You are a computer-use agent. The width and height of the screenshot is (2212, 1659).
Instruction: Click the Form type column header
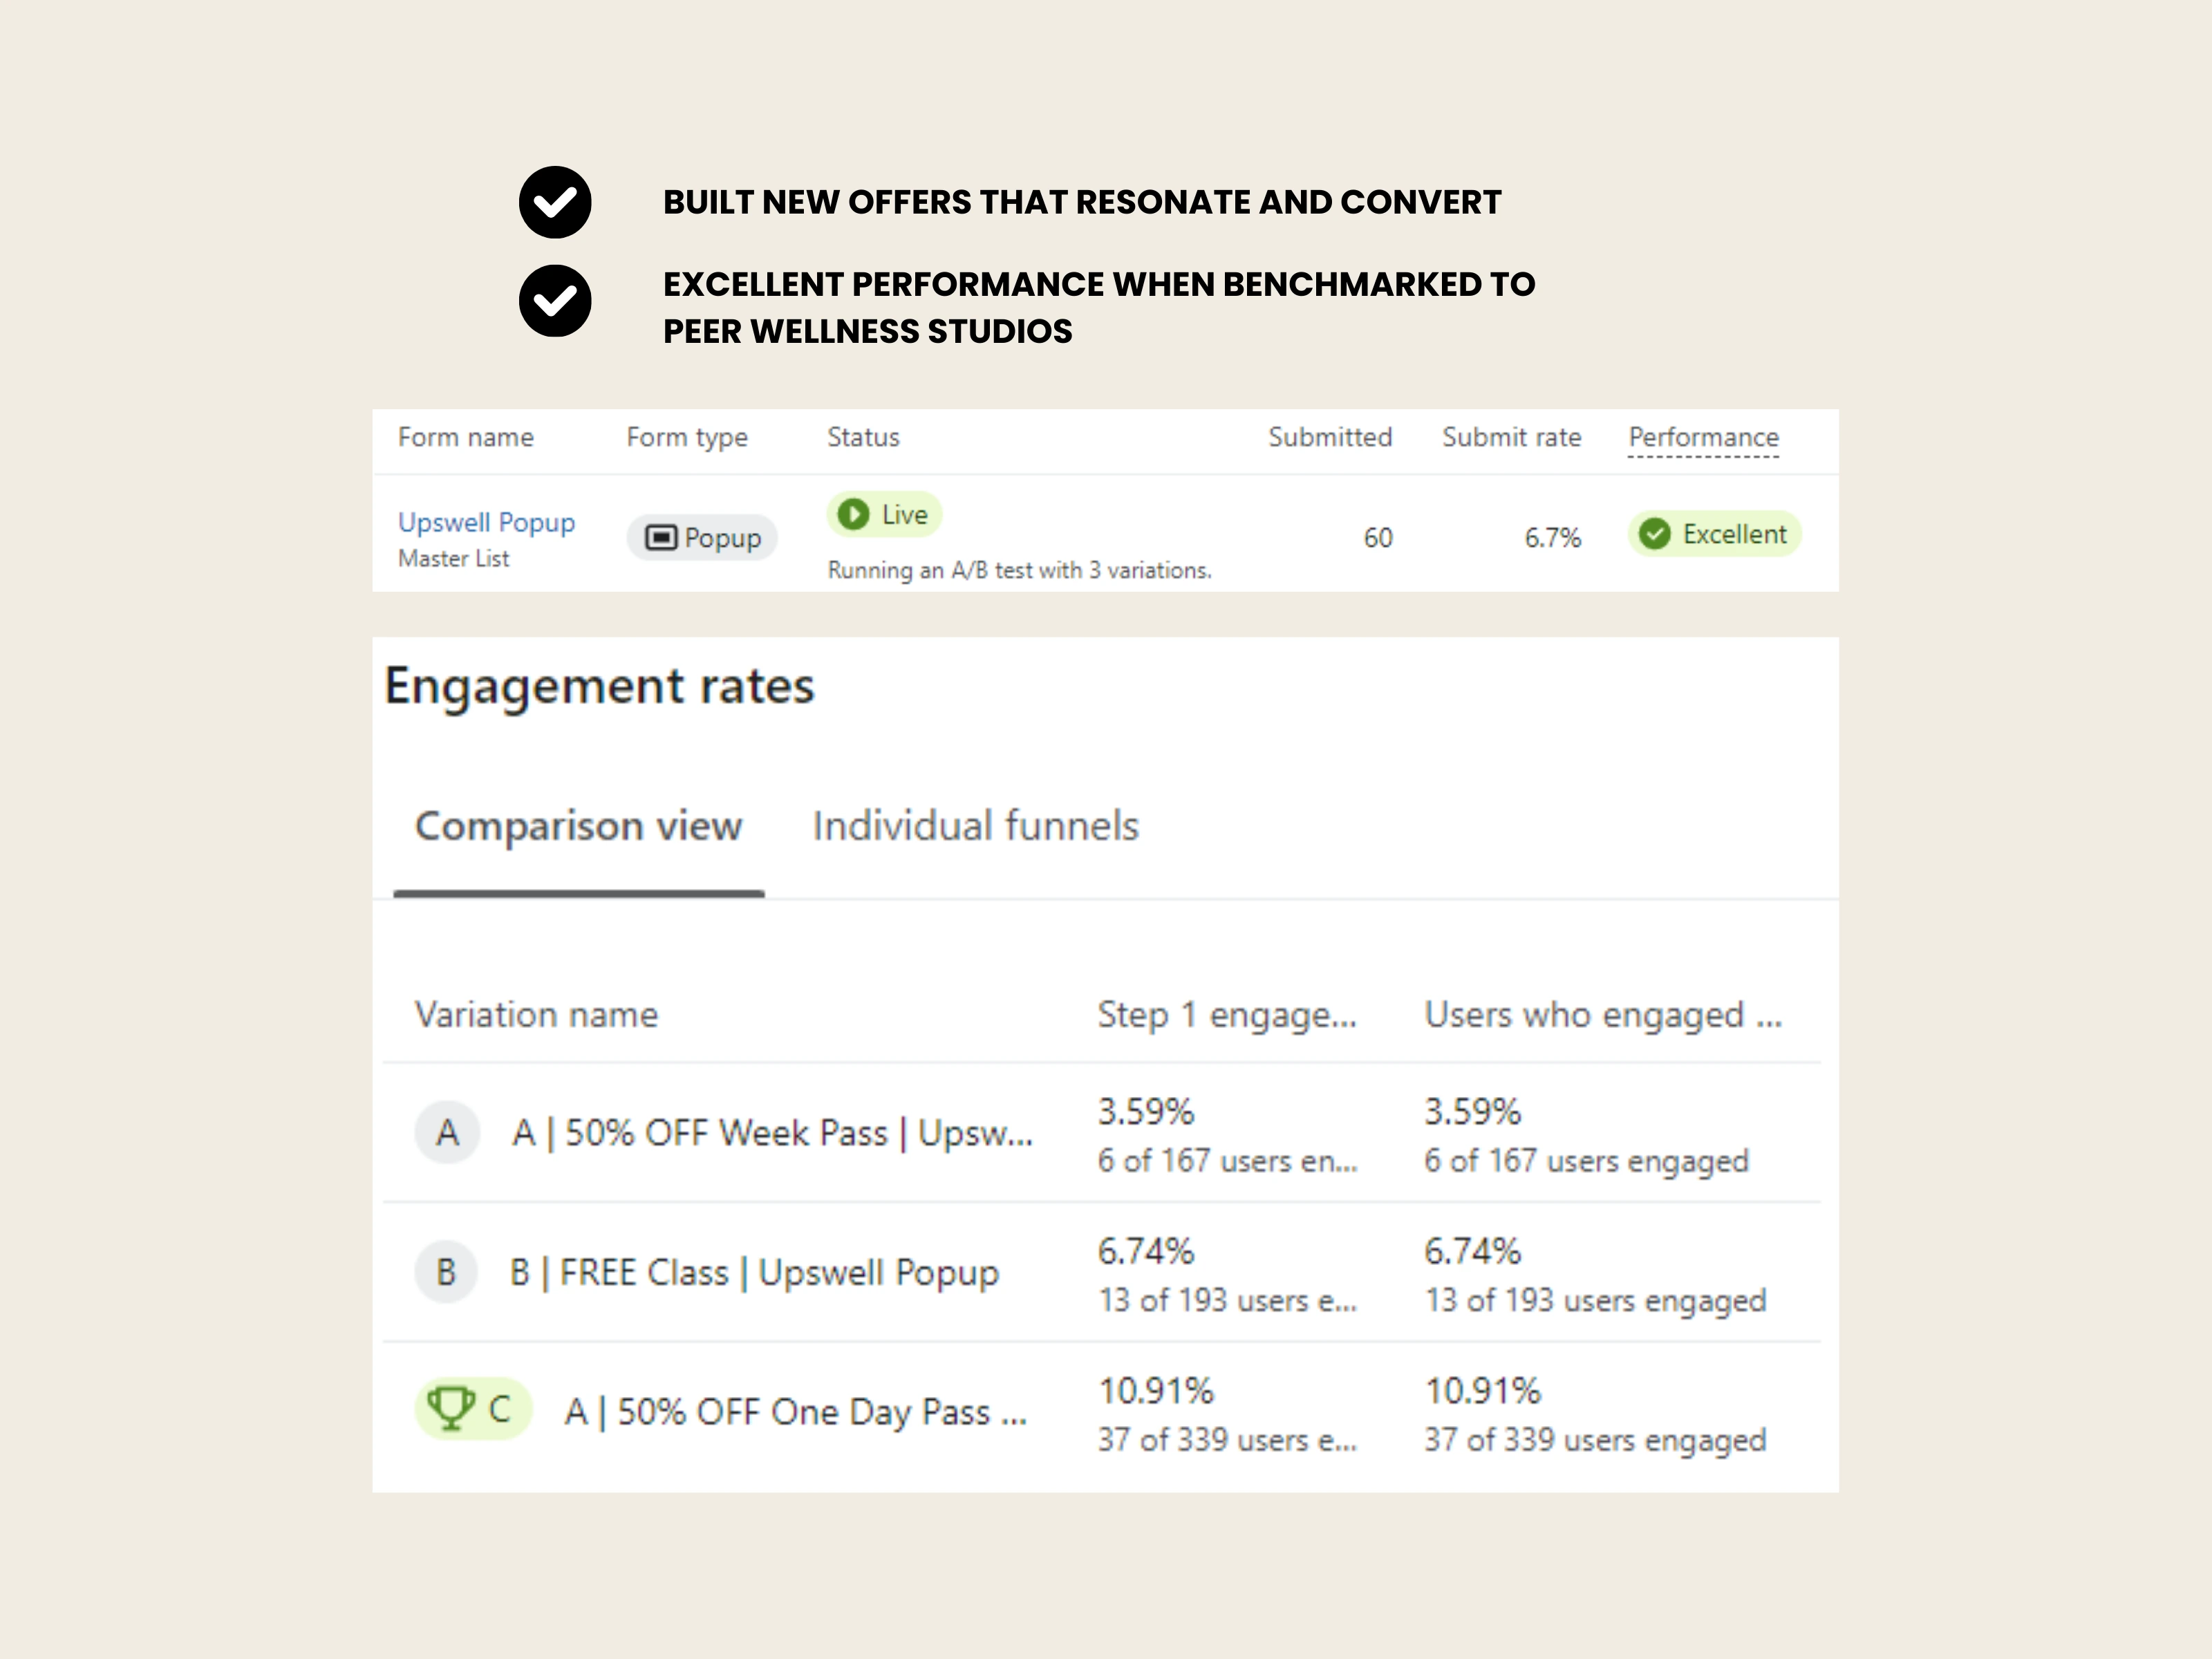687,437
